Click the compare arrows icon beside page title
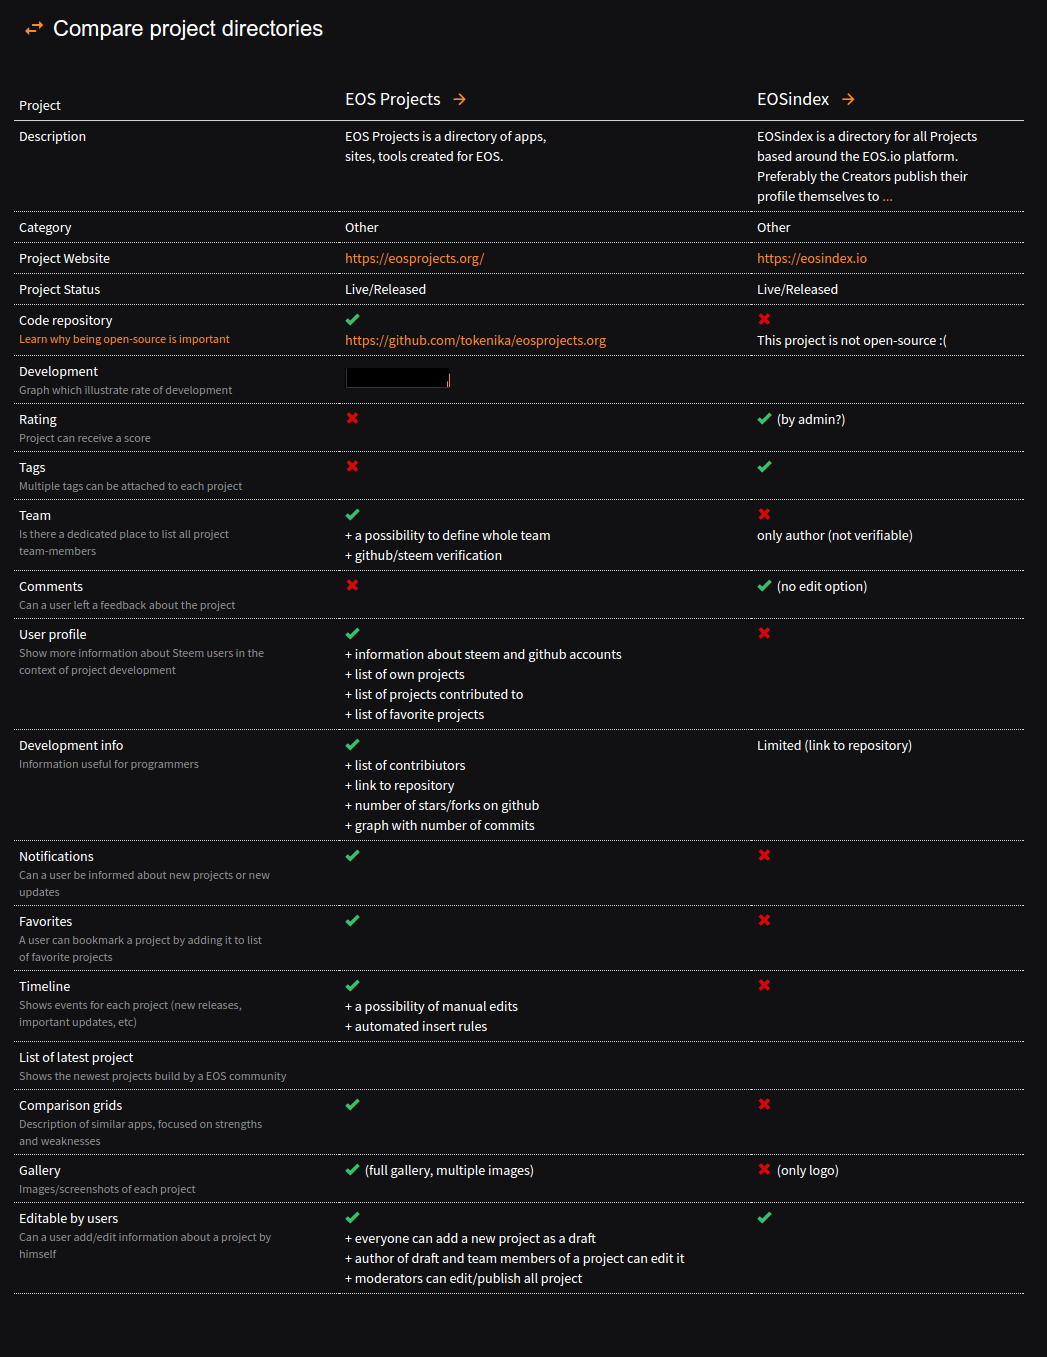This screenshot has height=1357, width=1047. (34, 29)
